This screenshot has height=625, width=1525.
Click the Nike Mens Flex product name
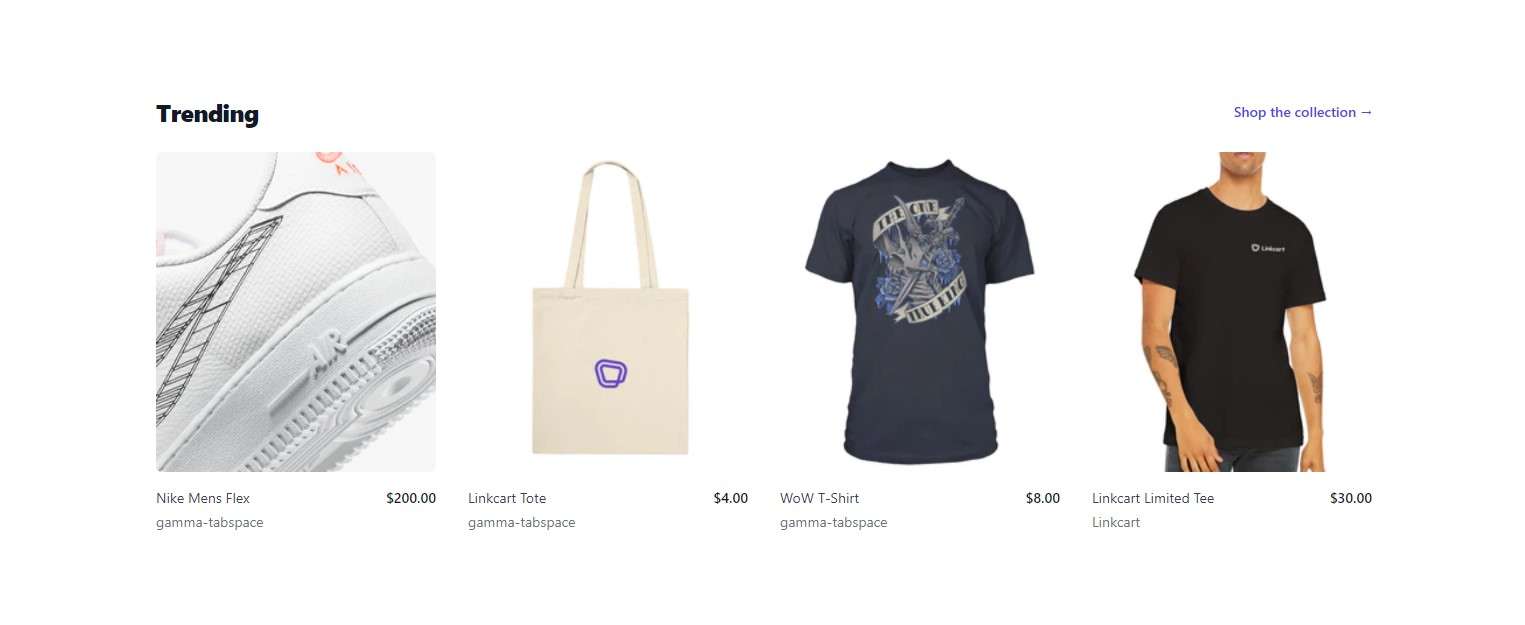(203, 498)
